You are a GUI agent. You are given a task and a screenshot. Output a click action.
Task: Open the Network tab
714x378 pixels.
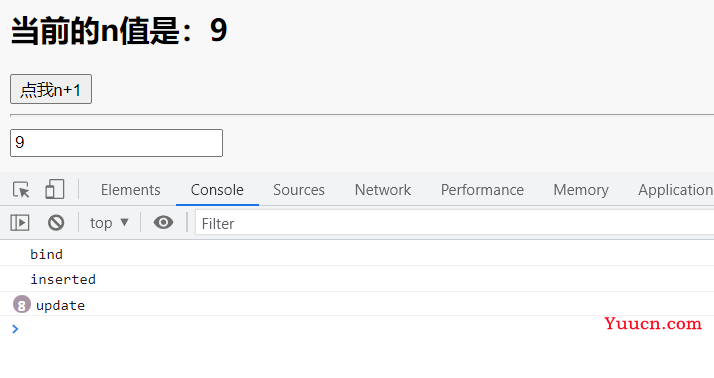[383, 189]
